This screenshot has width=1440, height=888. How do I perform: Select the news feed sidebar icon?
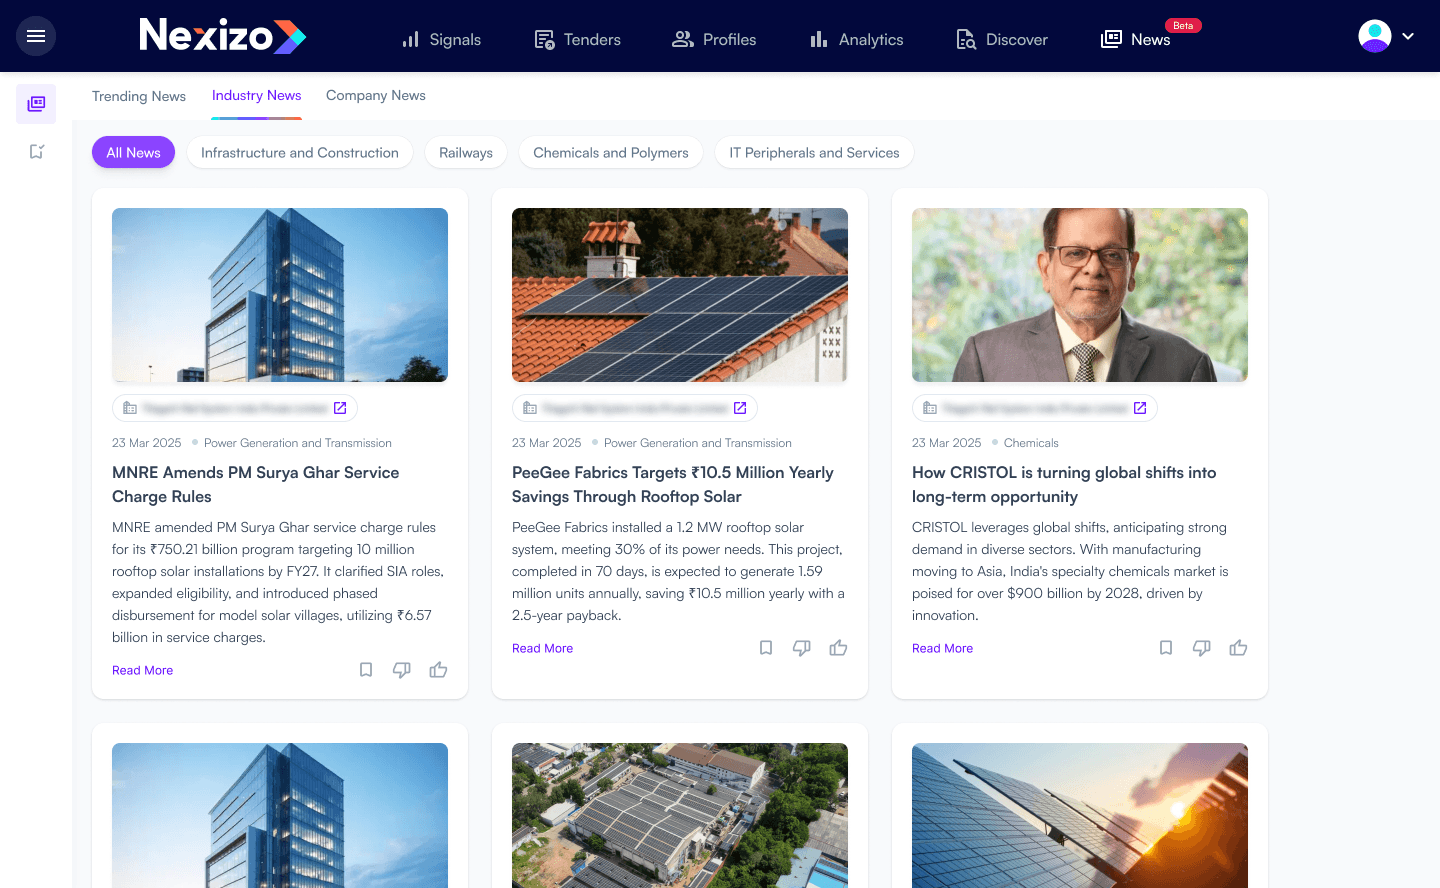(36, 103)
